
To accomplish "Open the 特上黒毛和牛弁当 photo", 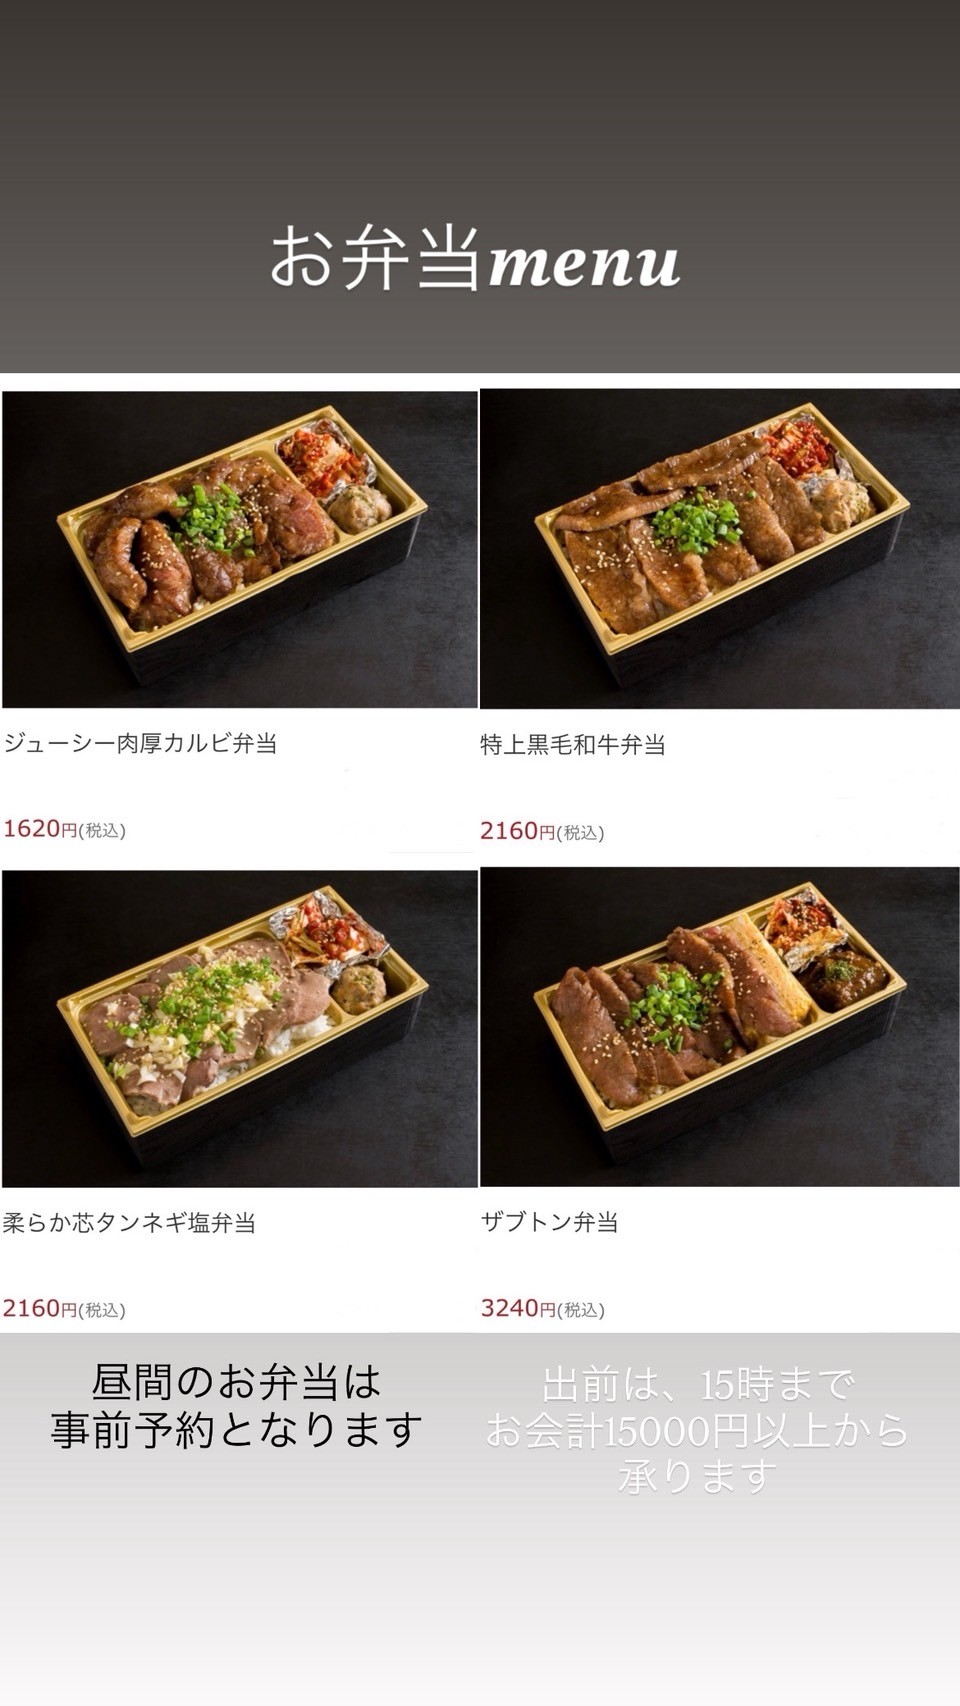I will tap(720, 549).
